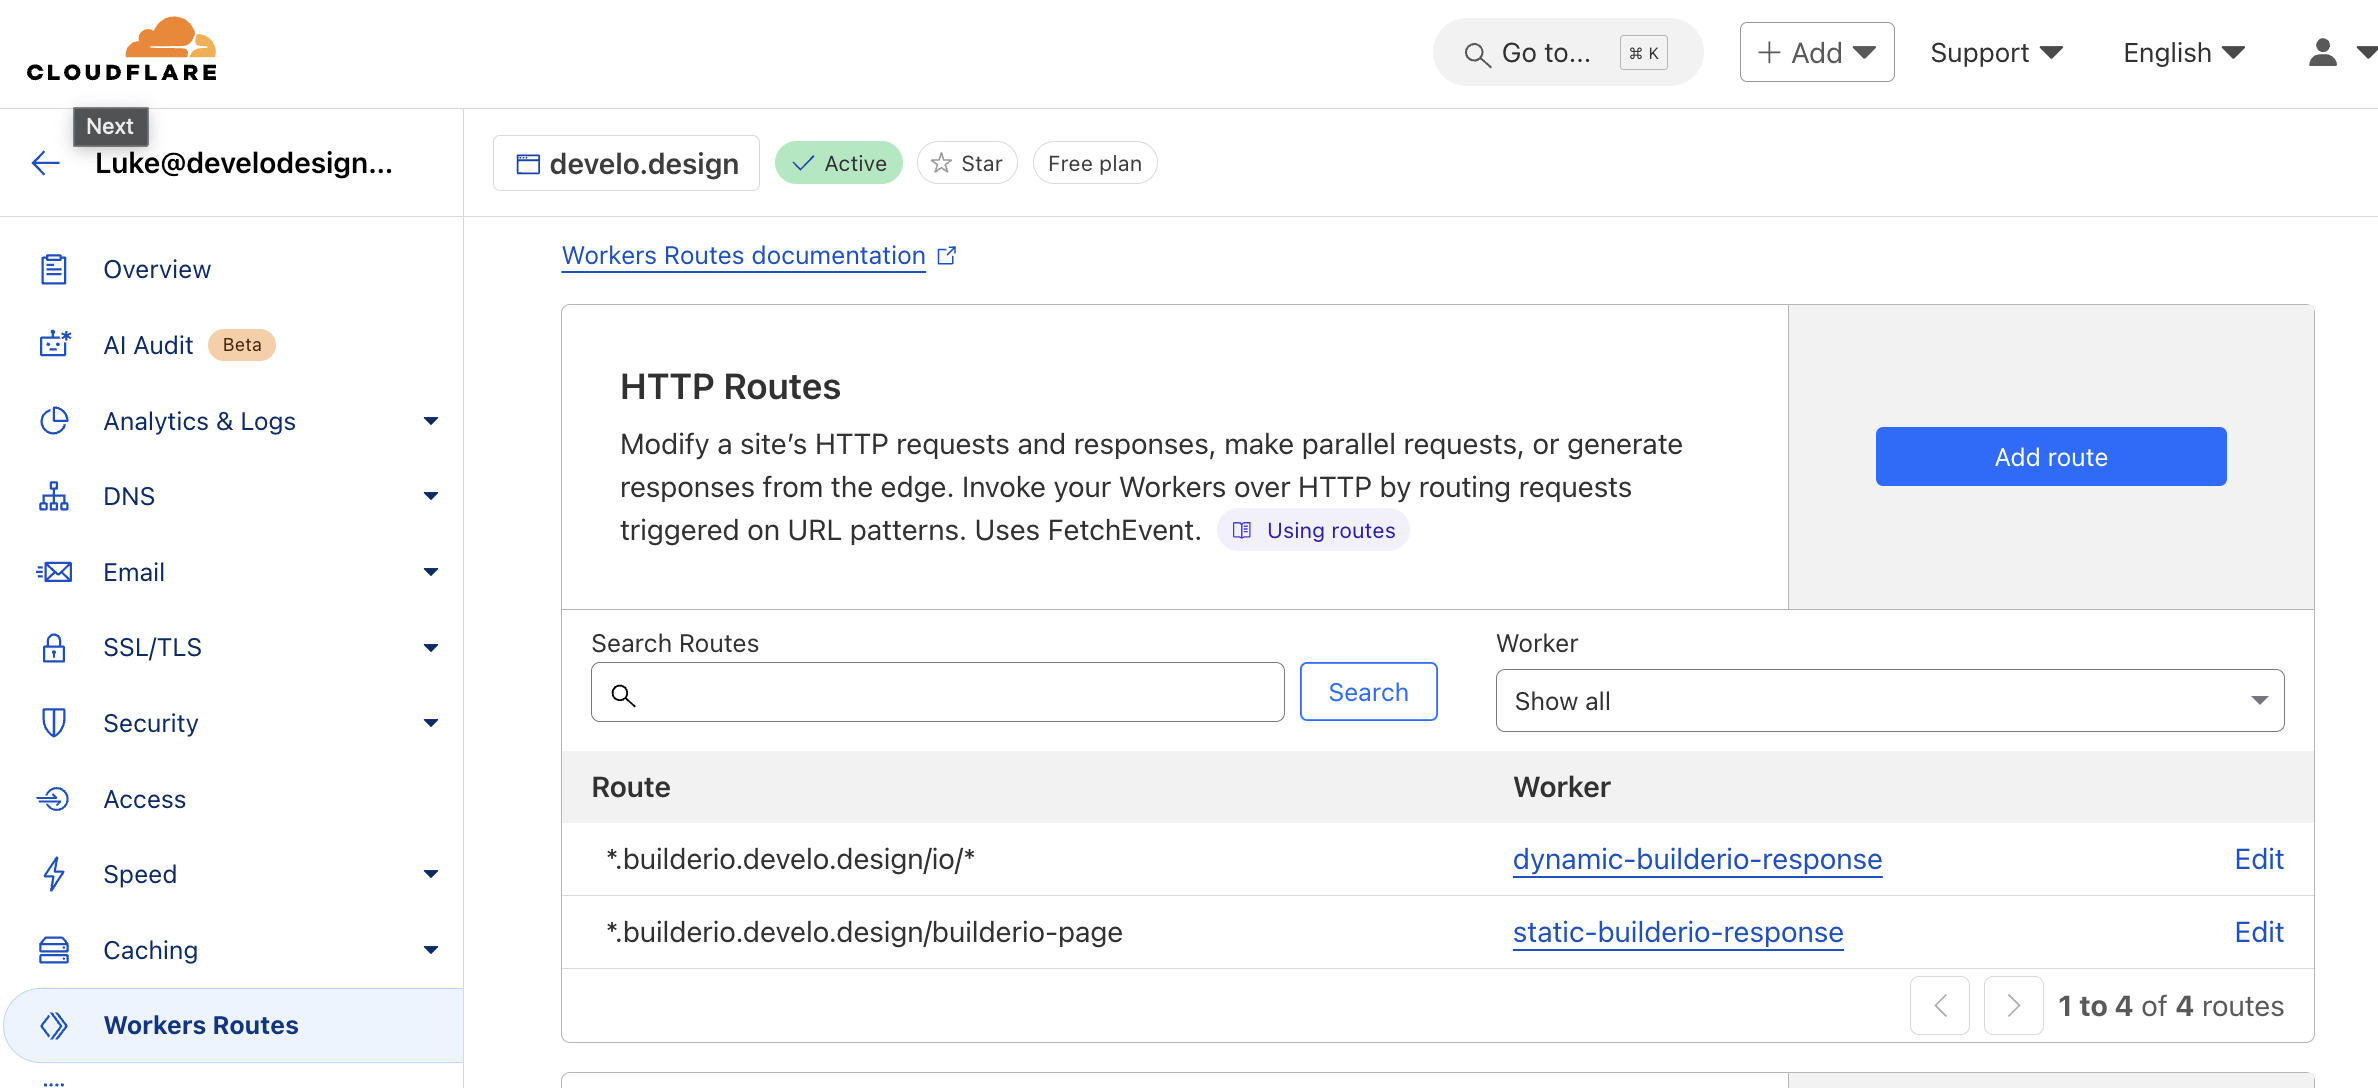Click the SSL/TLS padlock icon
This screenshot has width=2378, height=1088.
[54, 648]
